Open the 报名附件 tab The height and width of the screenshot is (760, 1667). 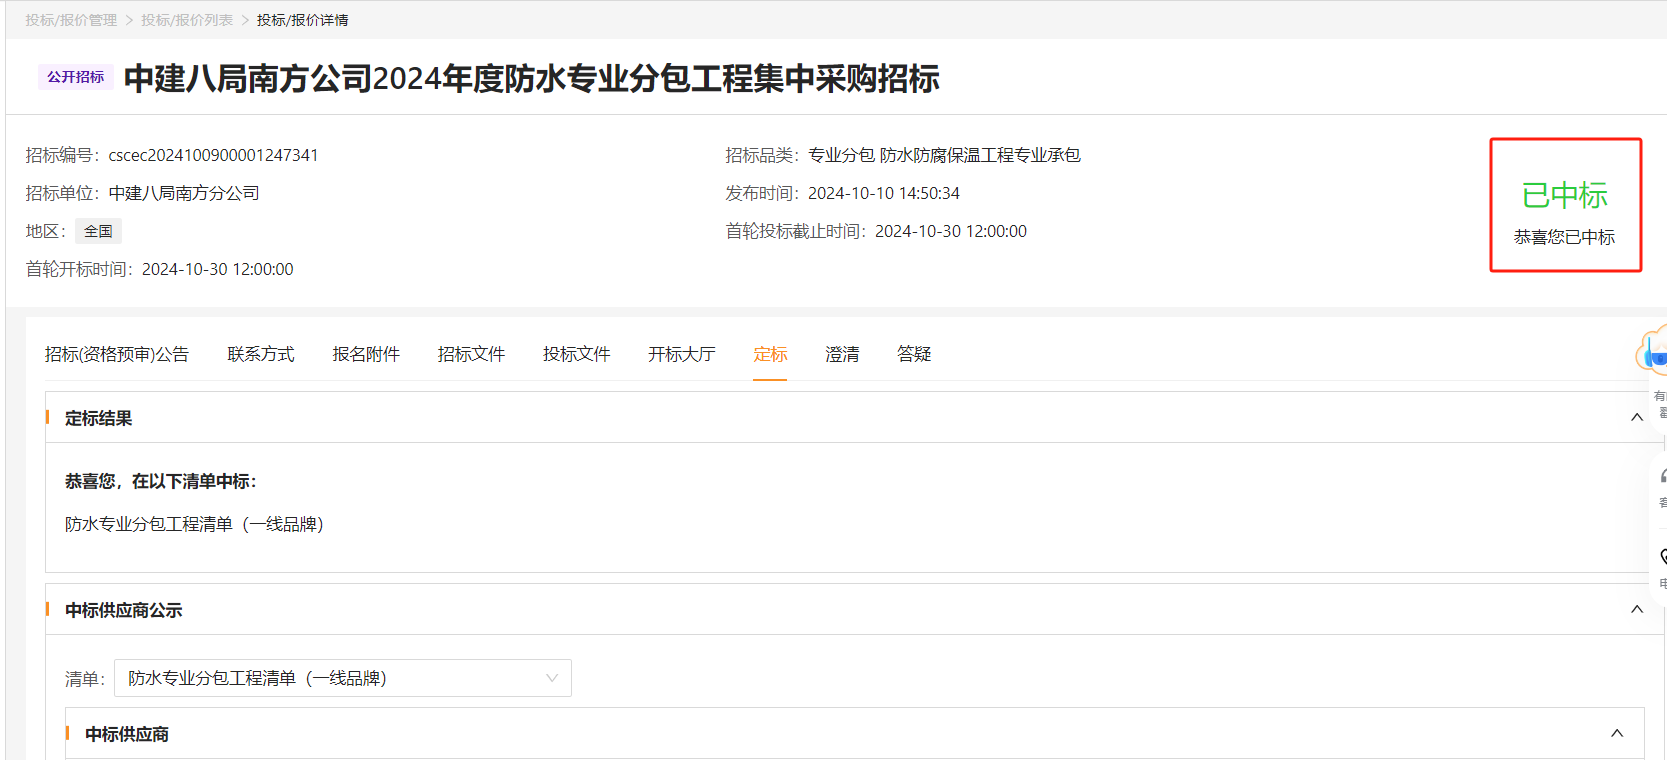366,354
